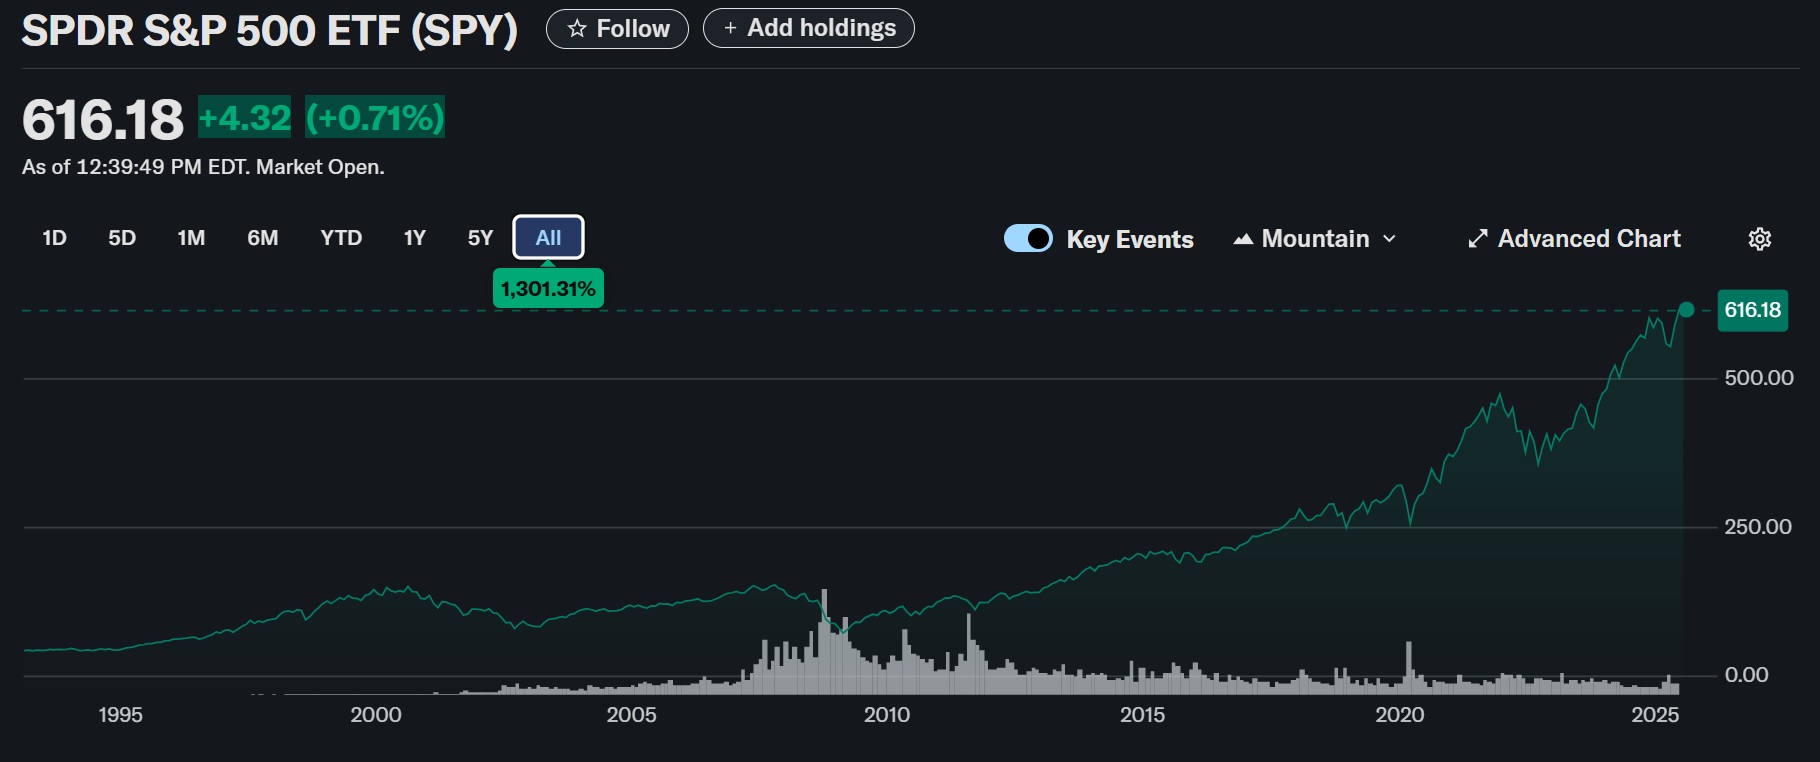Click the plus icon in Add holdings
The height and width of the screenshot is (762, 1820).
point(730,28)
